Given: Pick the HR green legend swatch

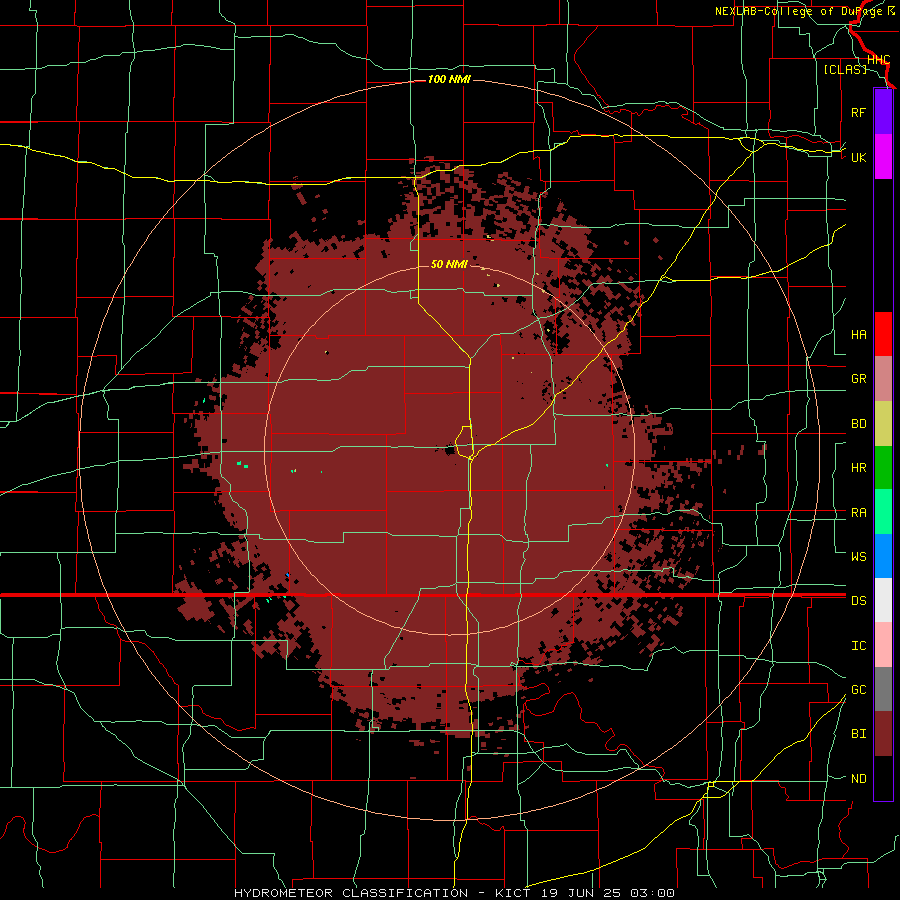Looking at the screenshot, I should point(883,467).
